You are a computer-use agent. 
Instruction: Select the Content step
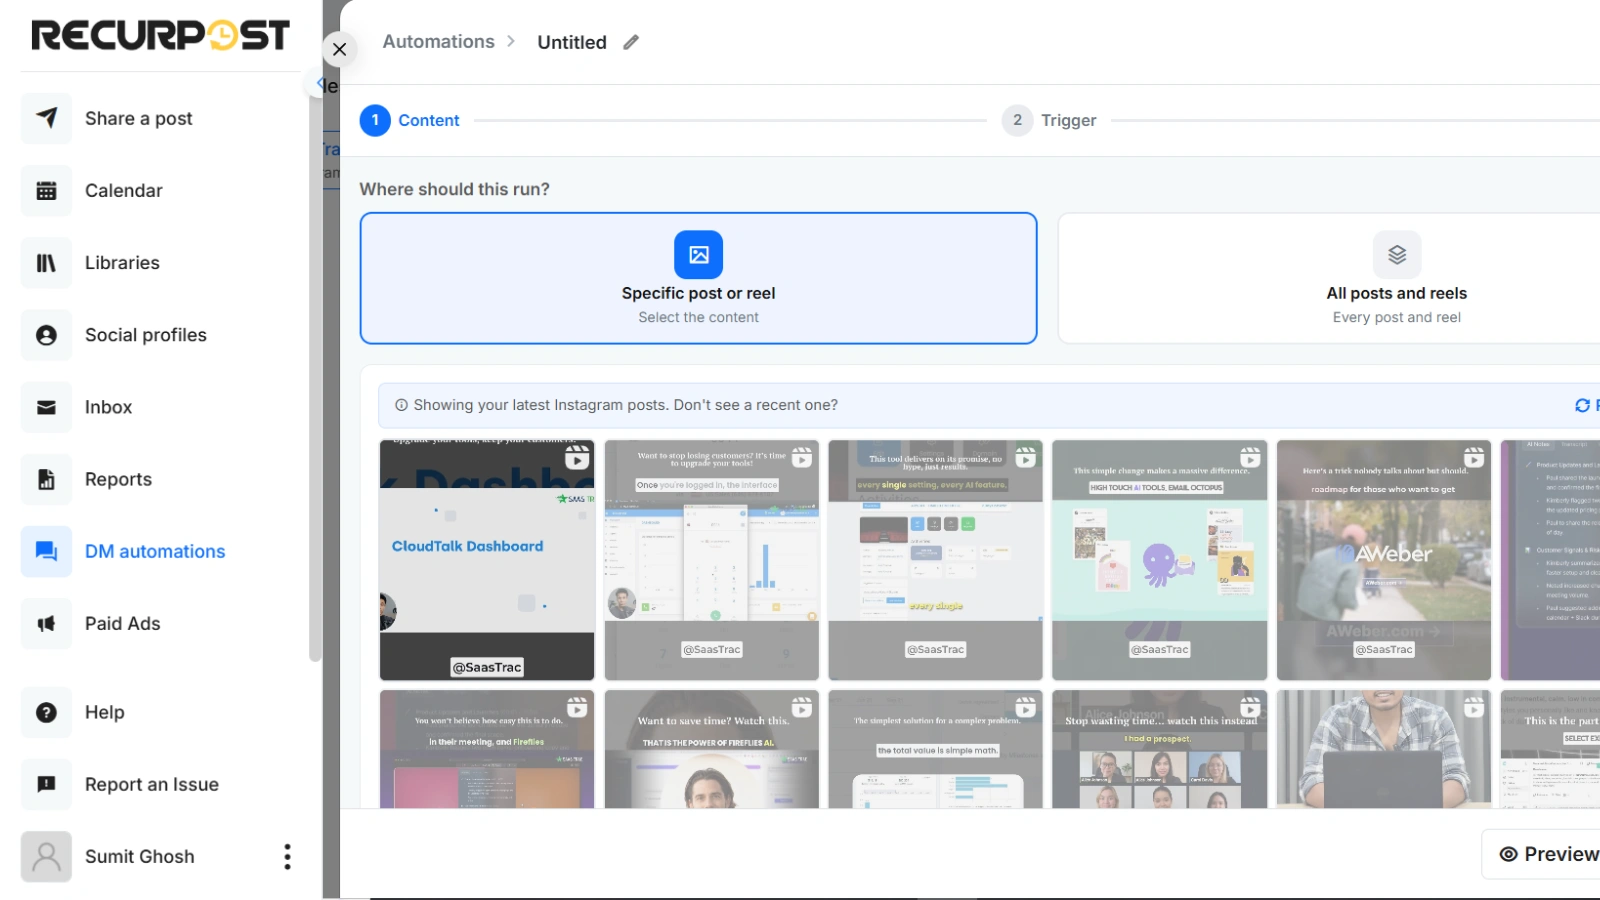pos(410,120)
